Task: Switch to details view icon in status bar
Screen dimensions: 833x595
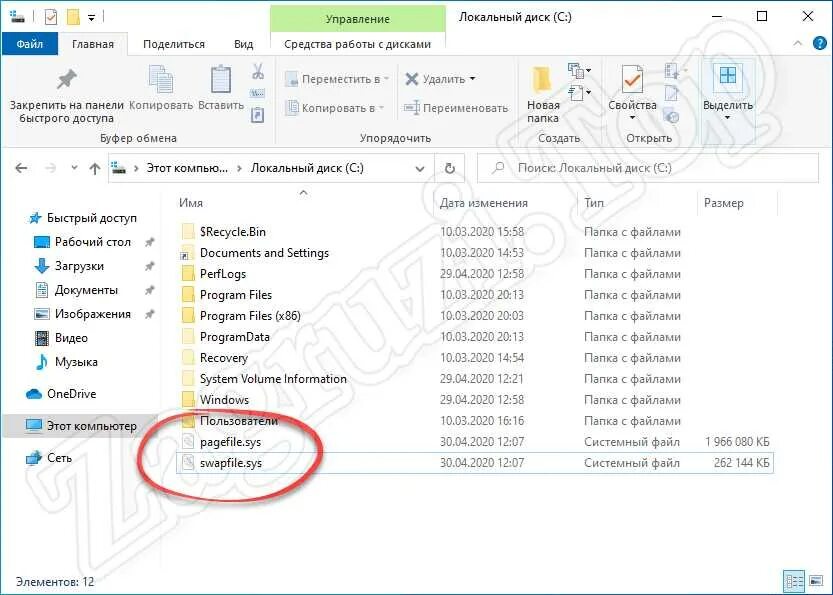Action: (x=794, y=581)
